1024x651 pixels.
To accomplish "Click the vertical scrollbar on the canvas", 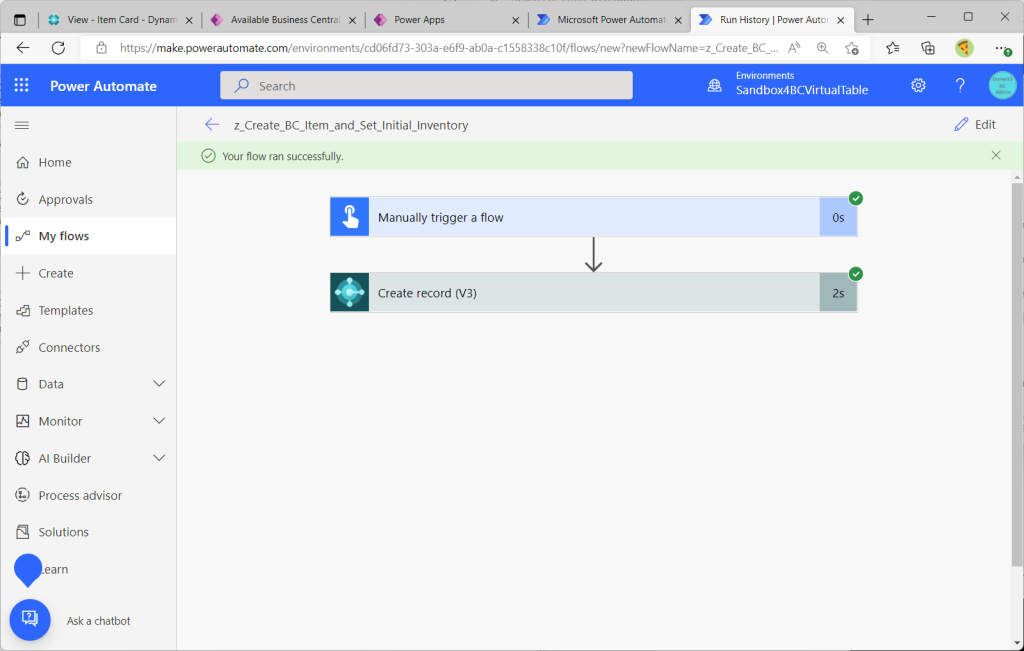I will click(x=1017, y=374).
